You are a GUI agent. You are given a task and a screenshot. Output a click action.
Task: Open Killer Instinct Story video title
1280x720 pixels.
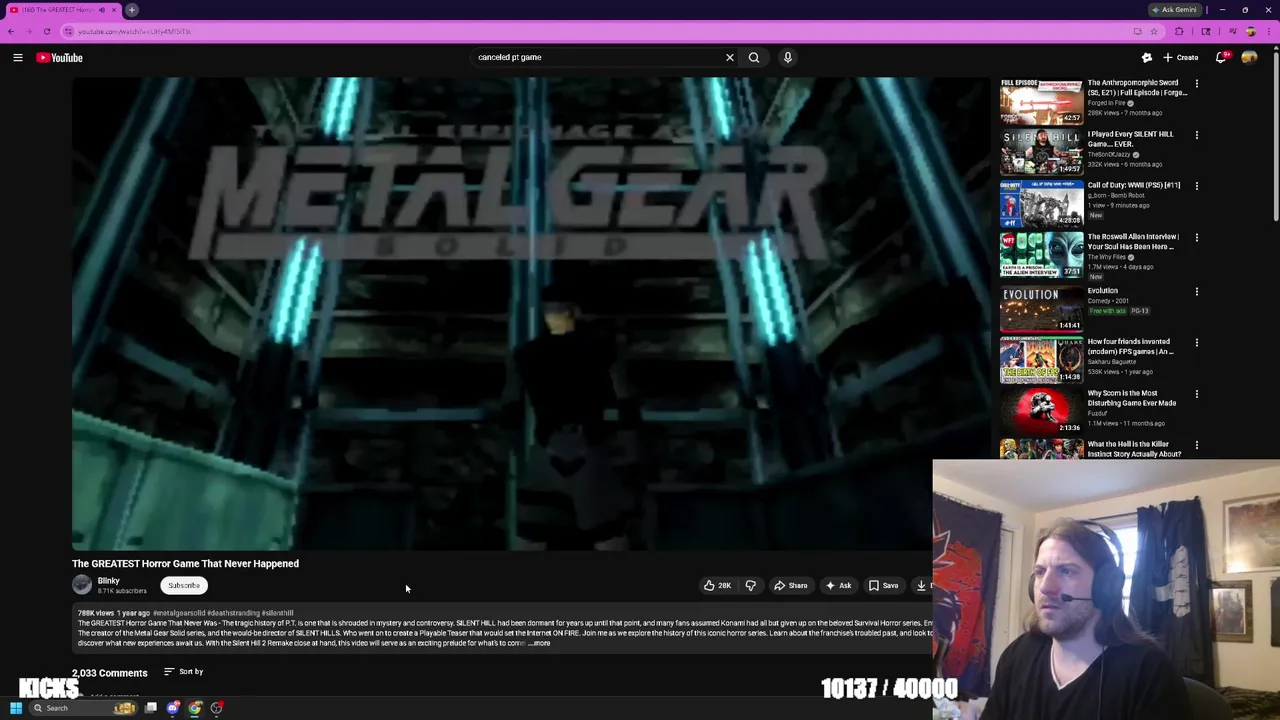tap(1134, 449)
